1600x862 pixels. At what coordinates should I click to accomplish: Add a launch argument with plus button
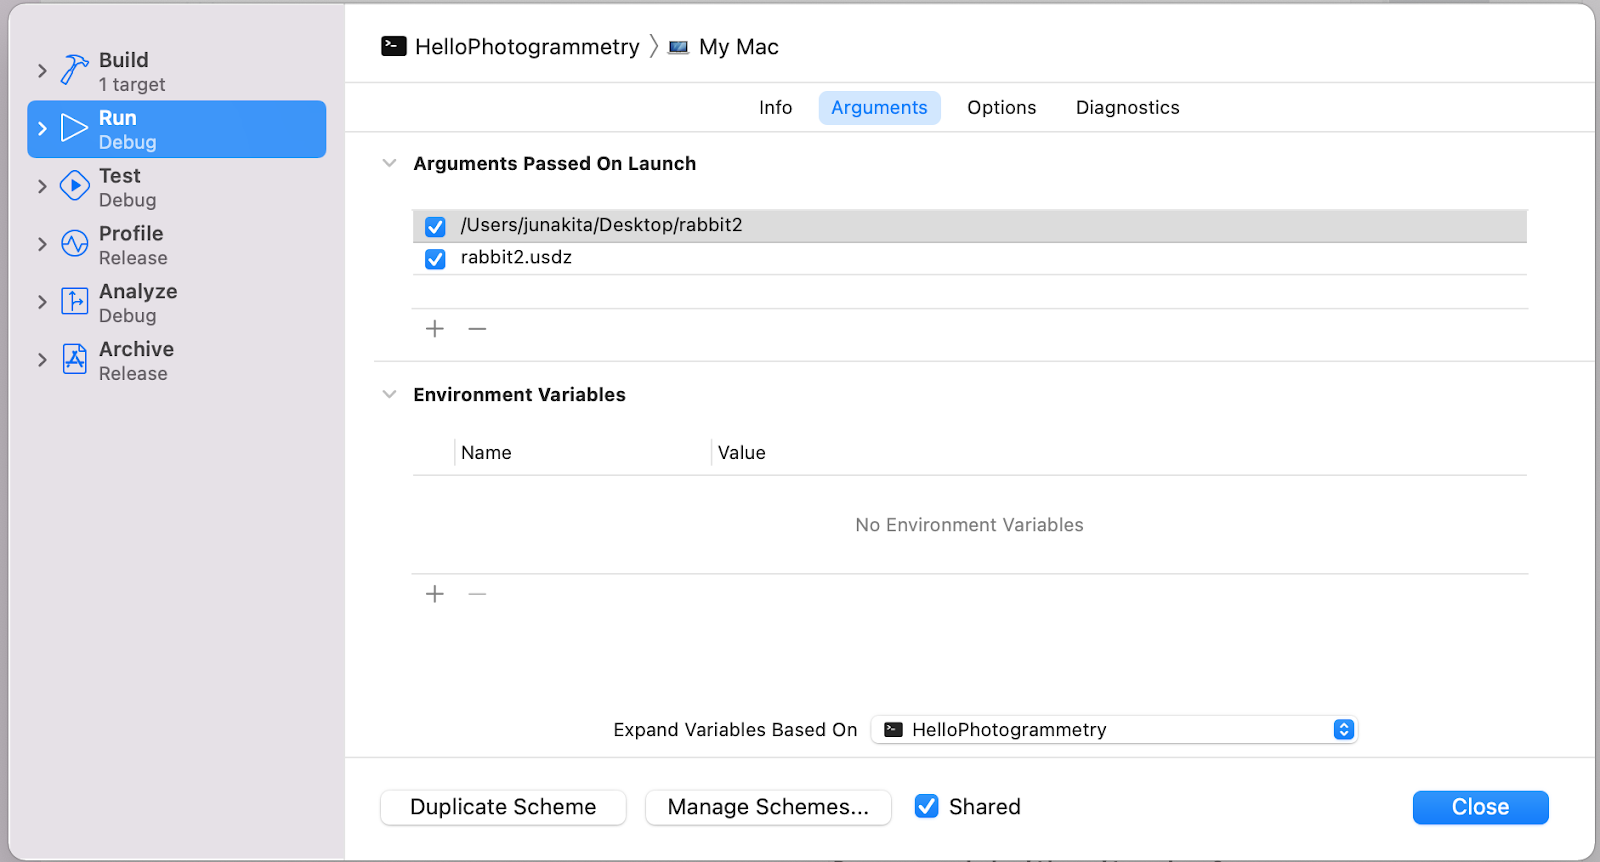point(435,329)
